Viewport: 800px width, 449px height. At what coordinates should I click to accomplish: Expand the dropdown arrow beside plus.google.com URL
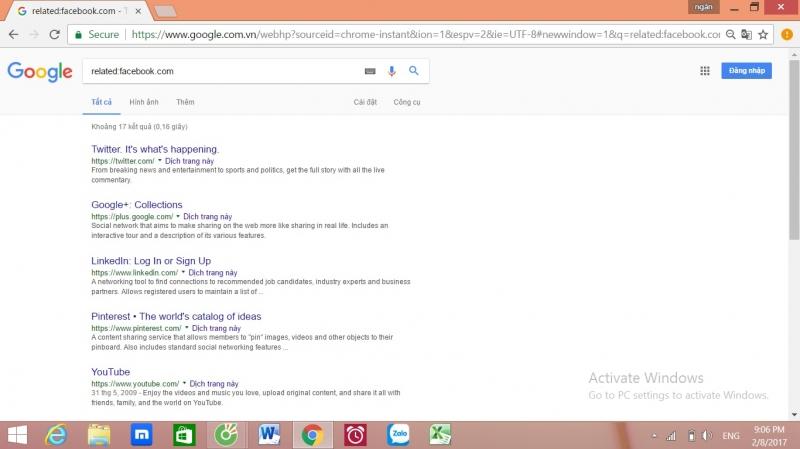177,217
